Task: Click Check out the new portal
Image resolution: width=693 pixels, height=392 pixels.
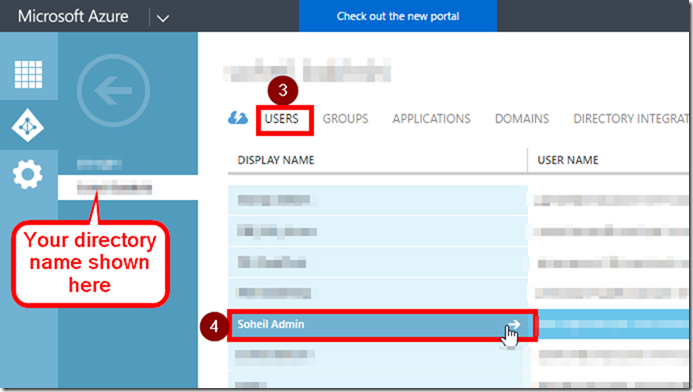Action: coord(398,16)
